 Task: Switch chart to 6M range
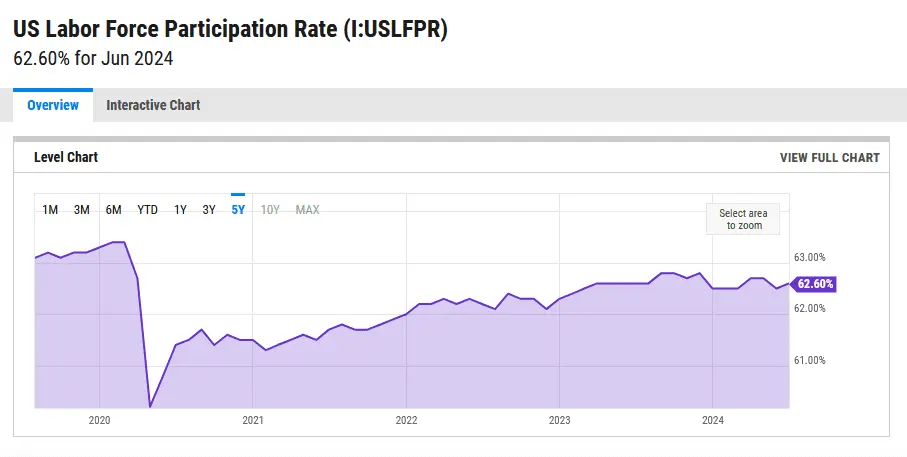[114, 210]
